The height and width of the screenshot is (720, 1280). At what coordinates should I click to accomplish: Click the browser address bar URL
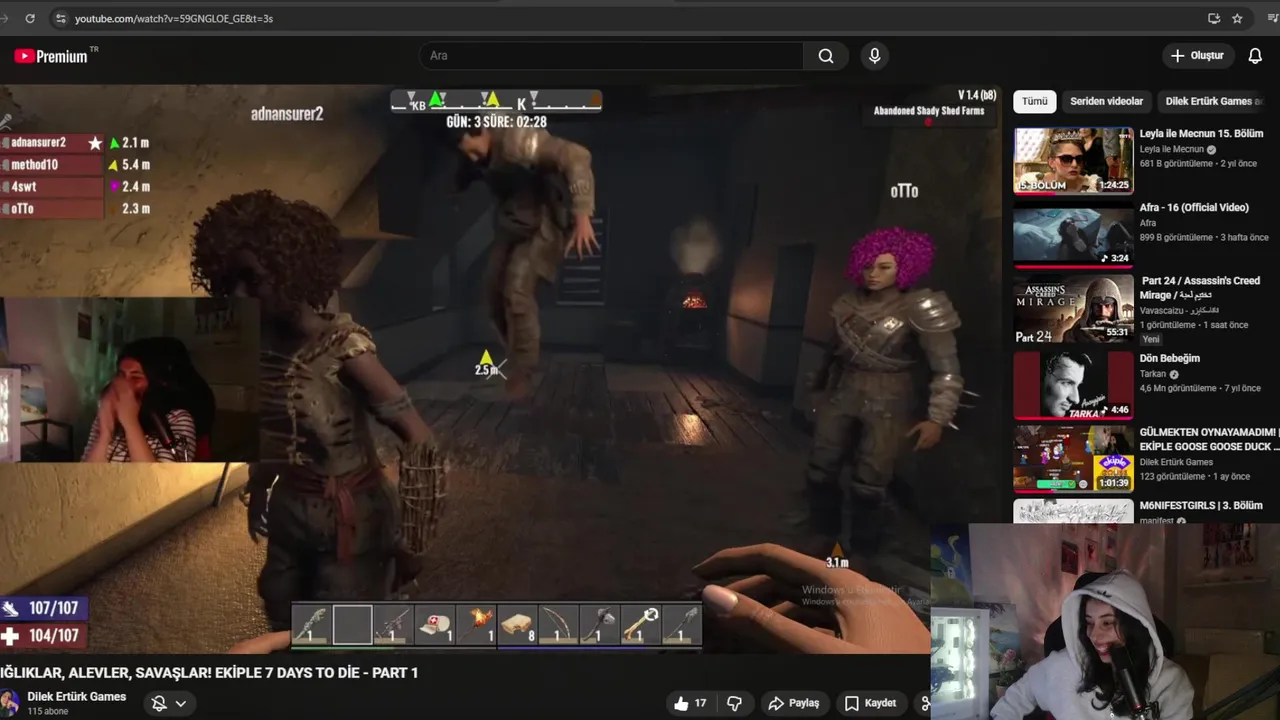click(174, 18)
